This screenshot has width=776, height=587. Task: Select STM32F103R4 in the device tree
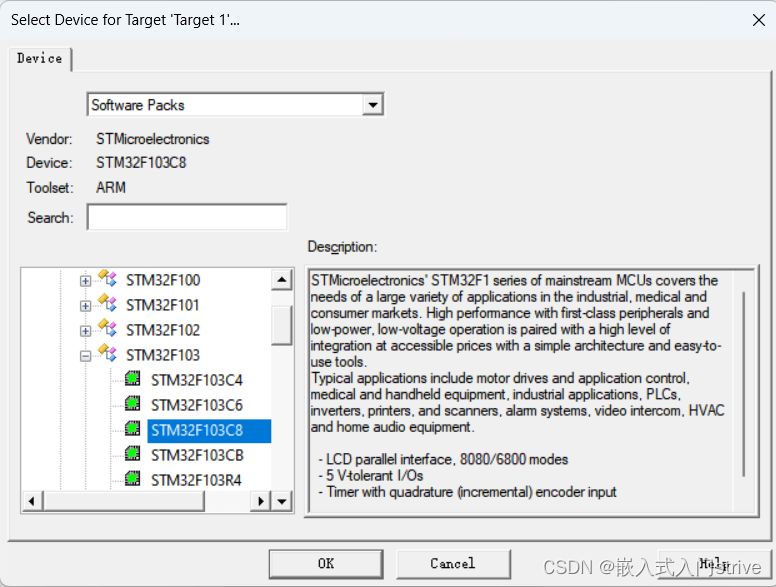tap(196, 480)
